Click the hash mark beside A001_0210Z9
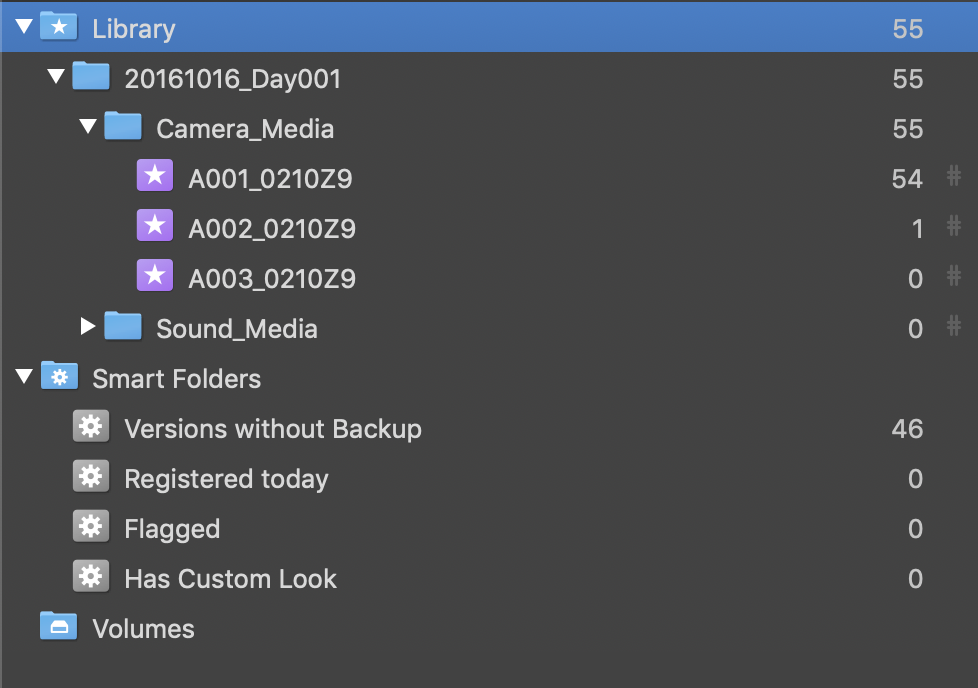 tap(954, 177)
